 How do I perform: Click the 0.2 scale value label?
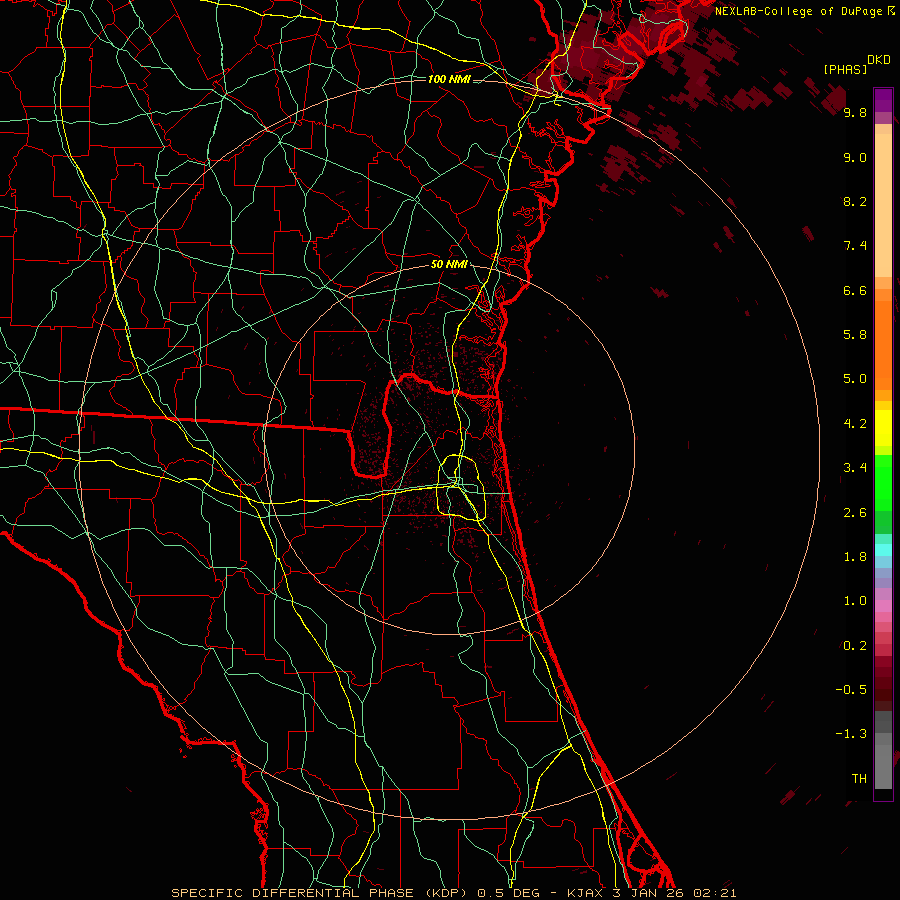tap(855, 646)
